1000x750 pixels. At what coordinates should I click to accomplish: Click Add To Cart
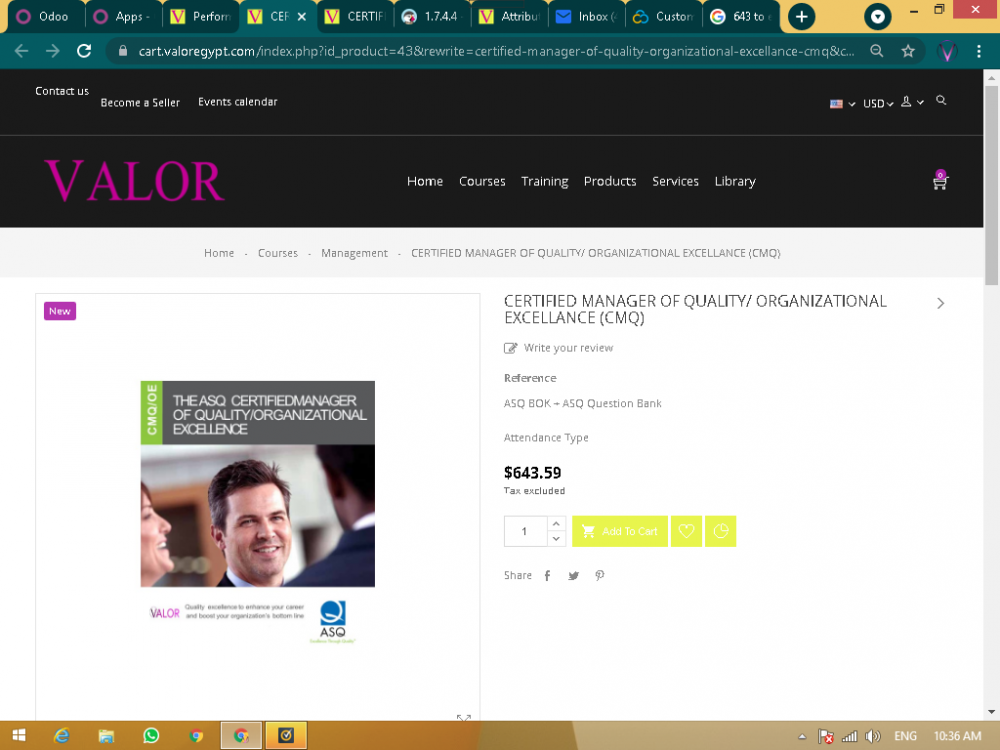pos(620,531)
